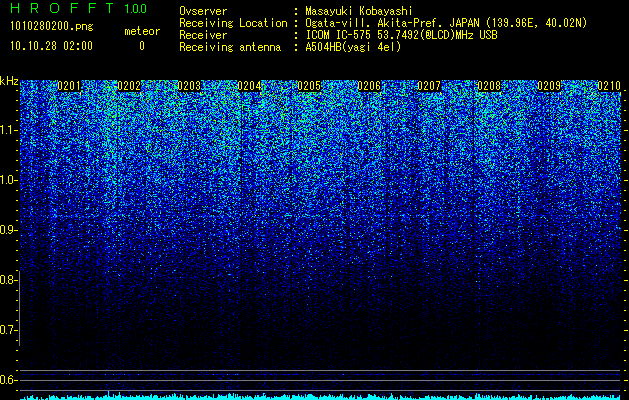Screen dimensions: 629x400
Task: Click the 0203 time marker
Action: click(x=189, y=86)
